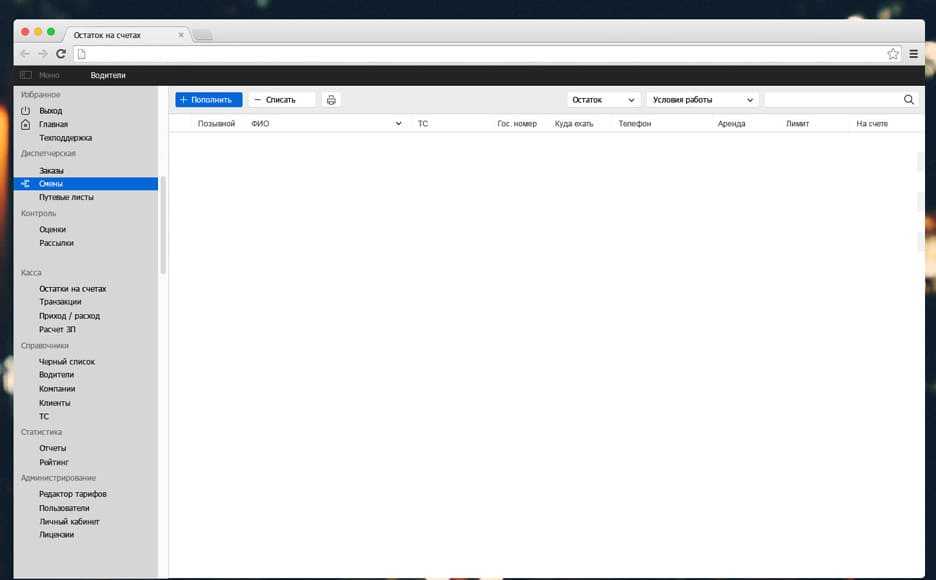Open the browser hamburger menu
The height and width of the screenshot is (580, 936).
tap(914, 54)
